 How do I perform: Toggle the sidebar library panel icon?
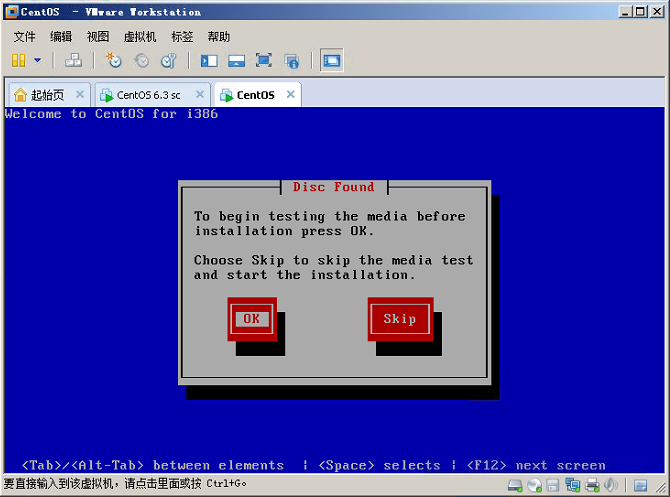point(209,61)
